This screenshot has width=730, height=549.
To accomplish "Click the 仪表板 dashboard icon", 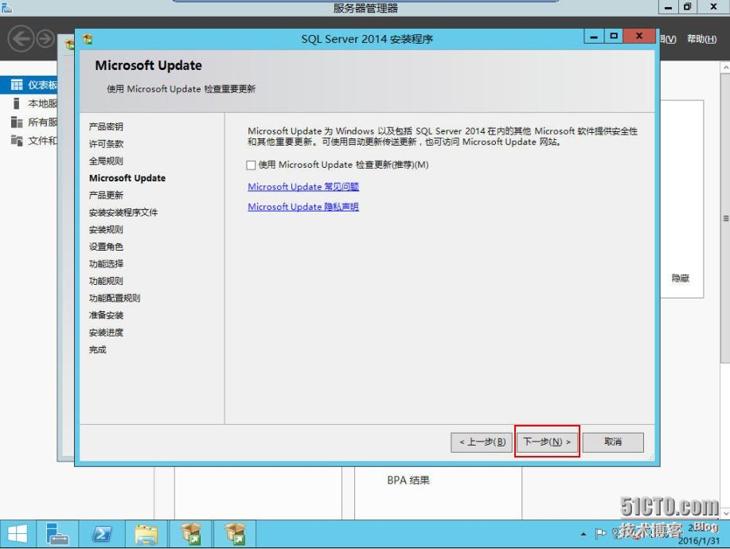I will tap(17, 85).
